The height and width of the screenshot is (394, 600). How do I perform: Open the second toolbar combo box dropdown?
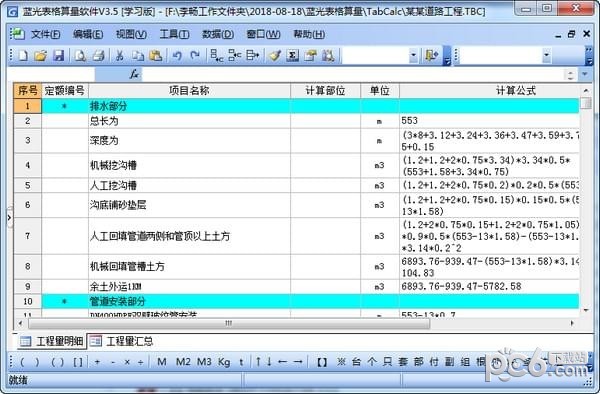click(546, 56)
